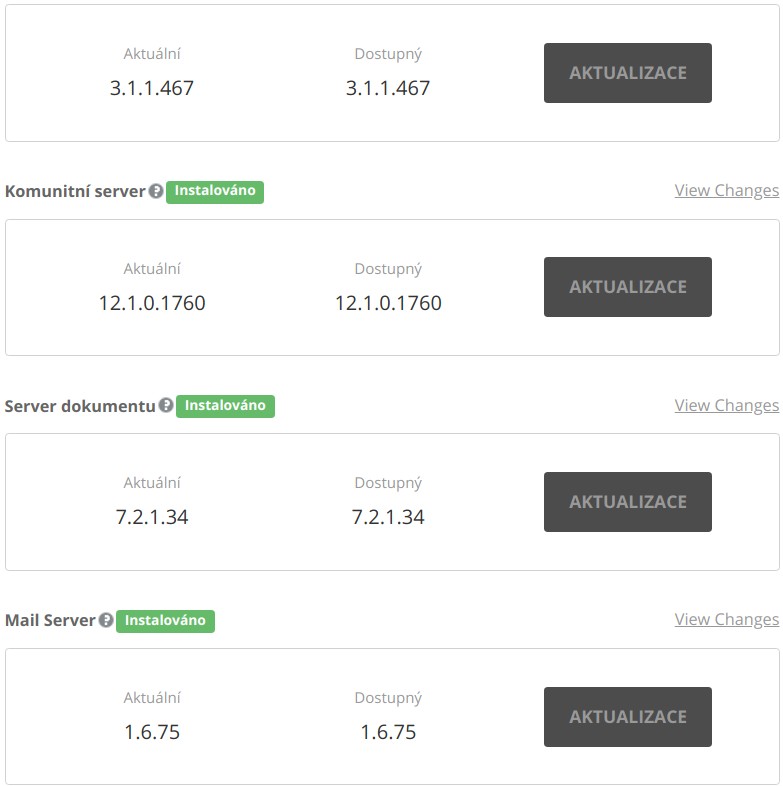
Task: Click the Dostupný version number of Mail Server
Action: 388,732
